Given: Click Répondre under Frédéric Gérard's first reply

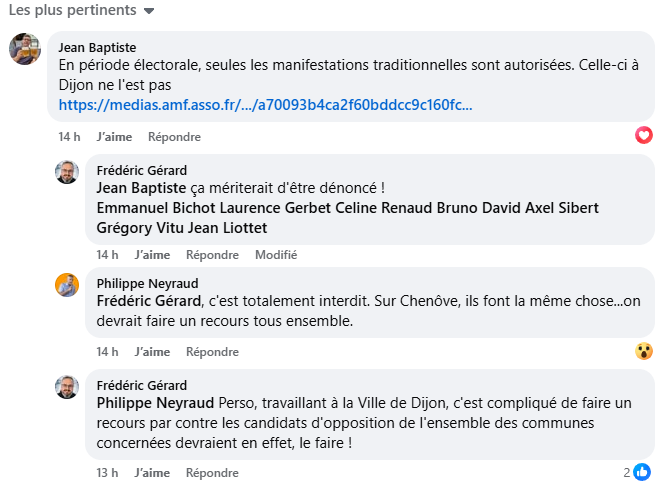Looking at the screenshot, I should click(x=212, y=255).
